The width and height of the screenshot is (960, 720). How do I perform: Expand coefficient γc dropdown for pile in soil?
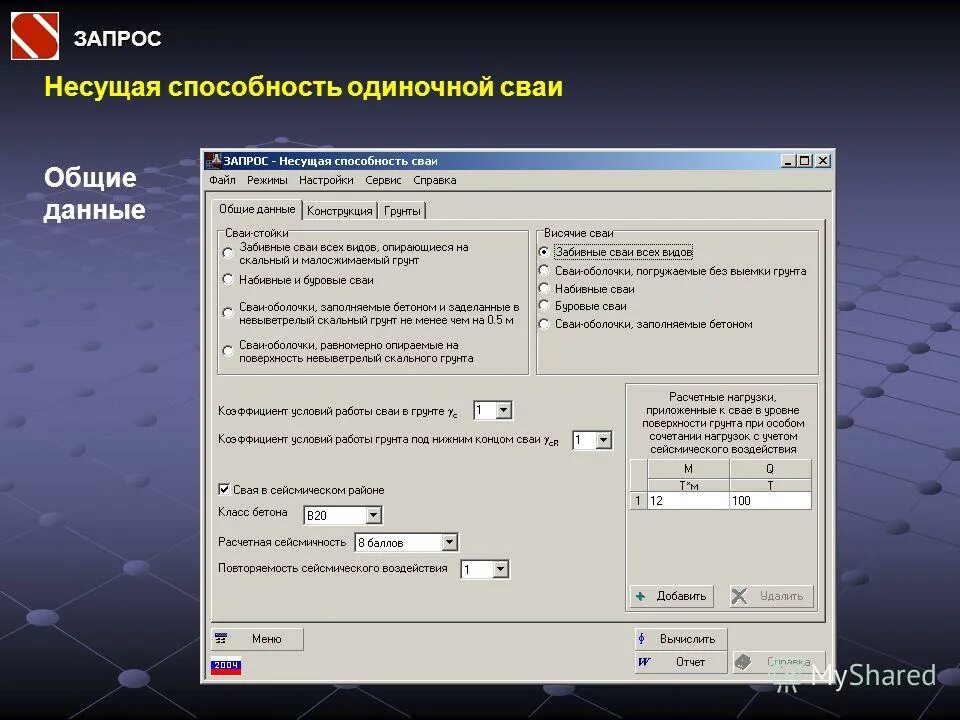tap(503, 410)
